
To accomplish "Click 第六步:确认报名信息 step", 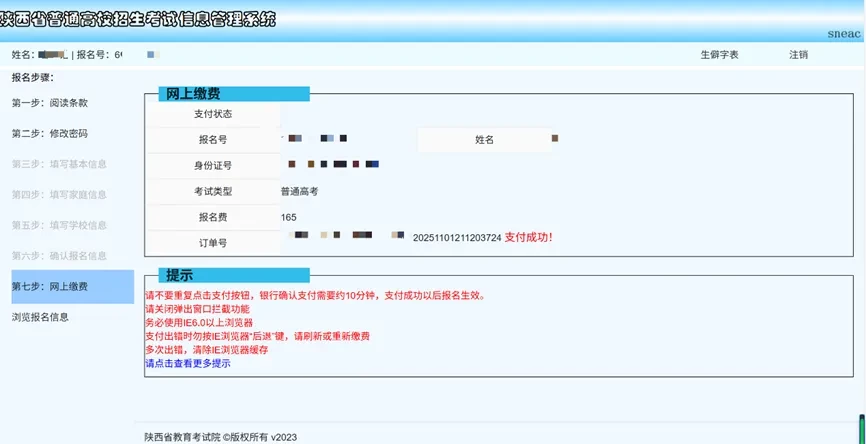I will pos(59,256).
